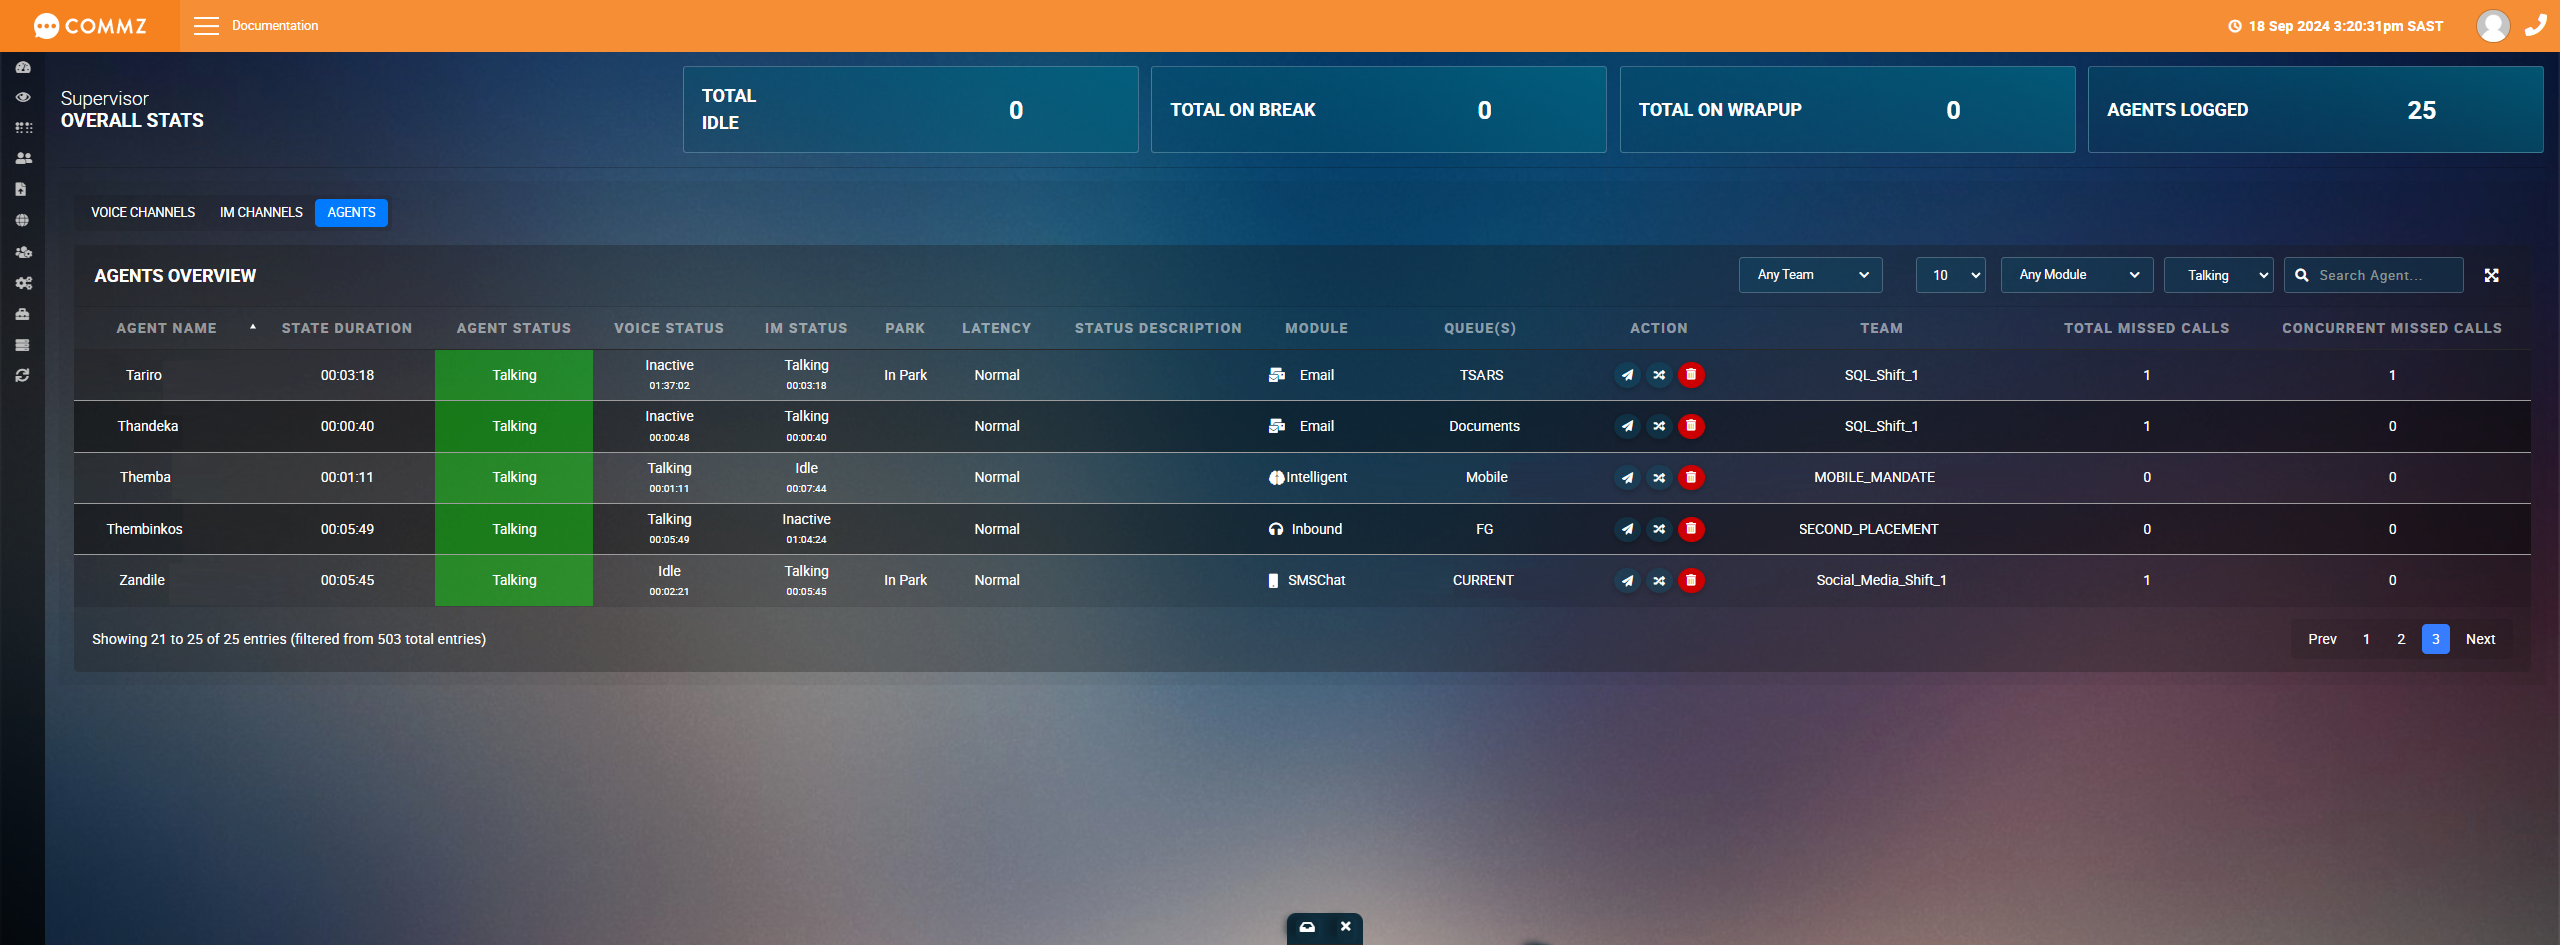Screen dimensions: 2560x945
Task: Delete Zandile using the red trash icon
Action: pyautogui.click(x=1692, y=580)
